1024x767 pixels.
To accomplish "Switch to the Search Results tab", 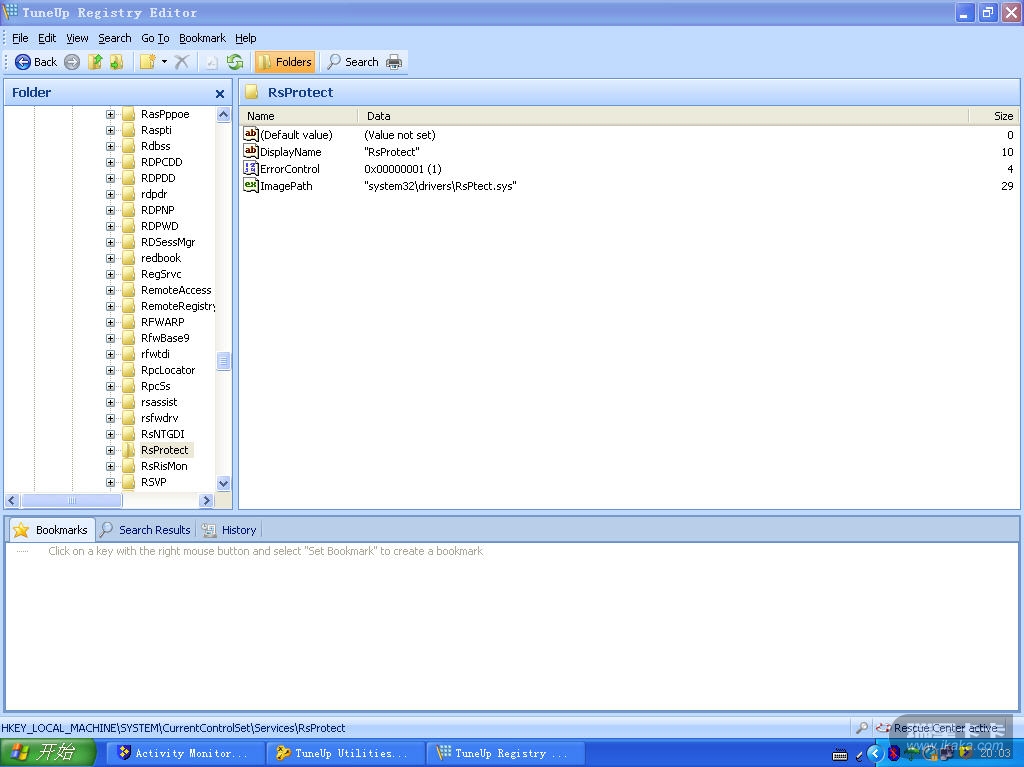I will [x=146, y=530].
